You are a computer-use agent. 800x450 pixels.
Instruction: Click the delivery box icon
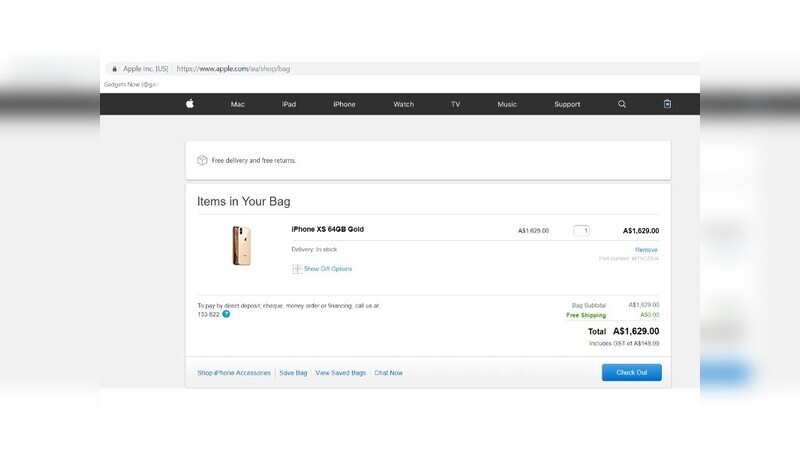click(202, 160)
